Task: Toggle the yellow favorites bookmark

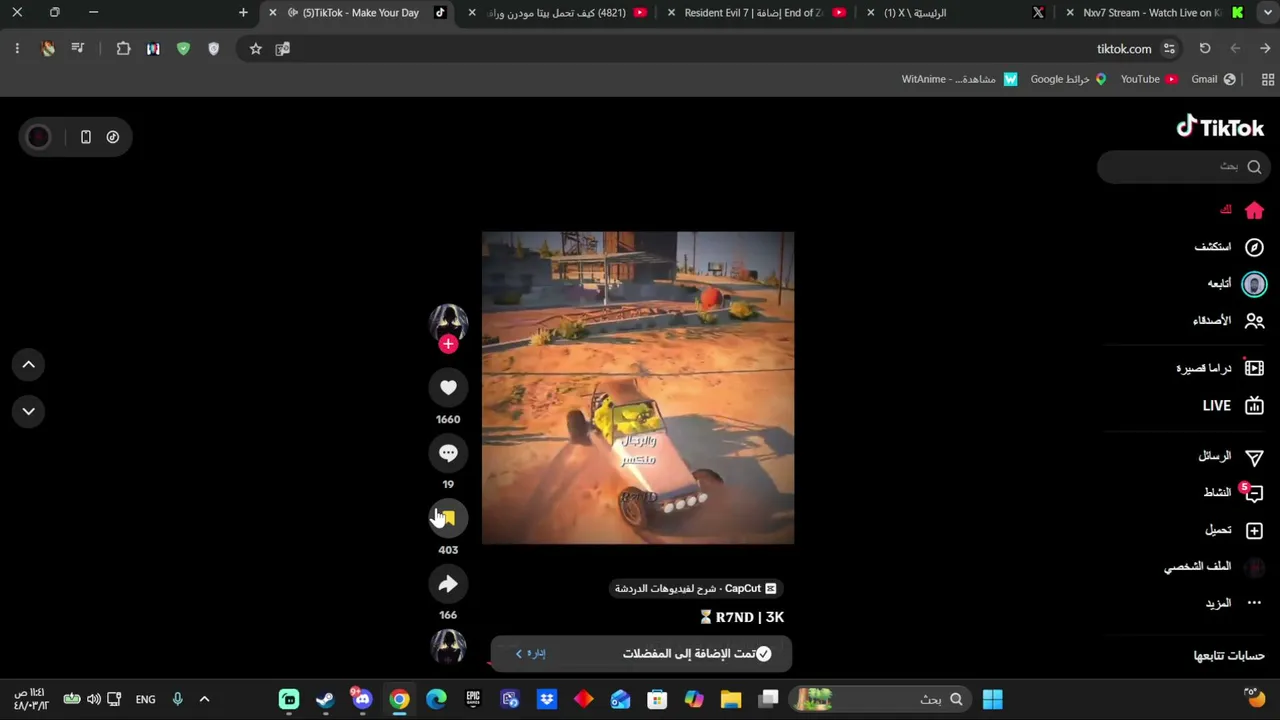Action: coord(448,518)
